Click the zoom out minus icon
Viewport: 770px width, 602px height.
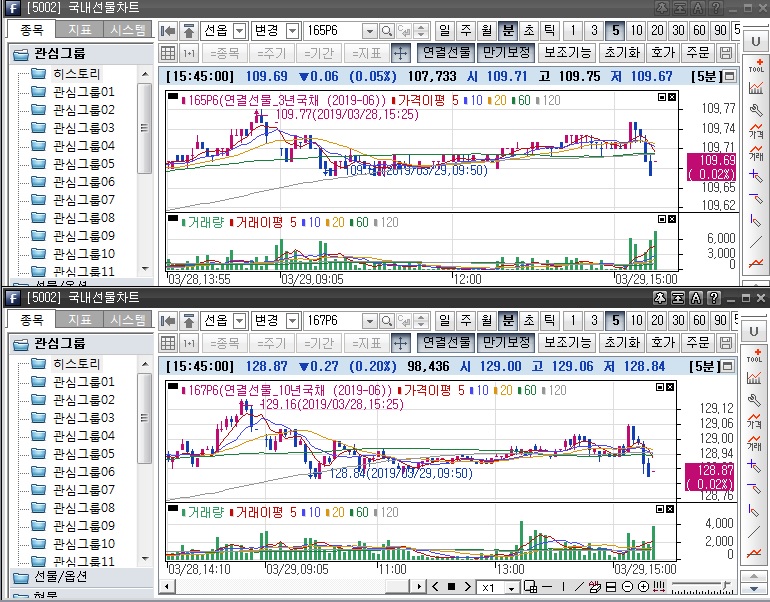[629, 586]
